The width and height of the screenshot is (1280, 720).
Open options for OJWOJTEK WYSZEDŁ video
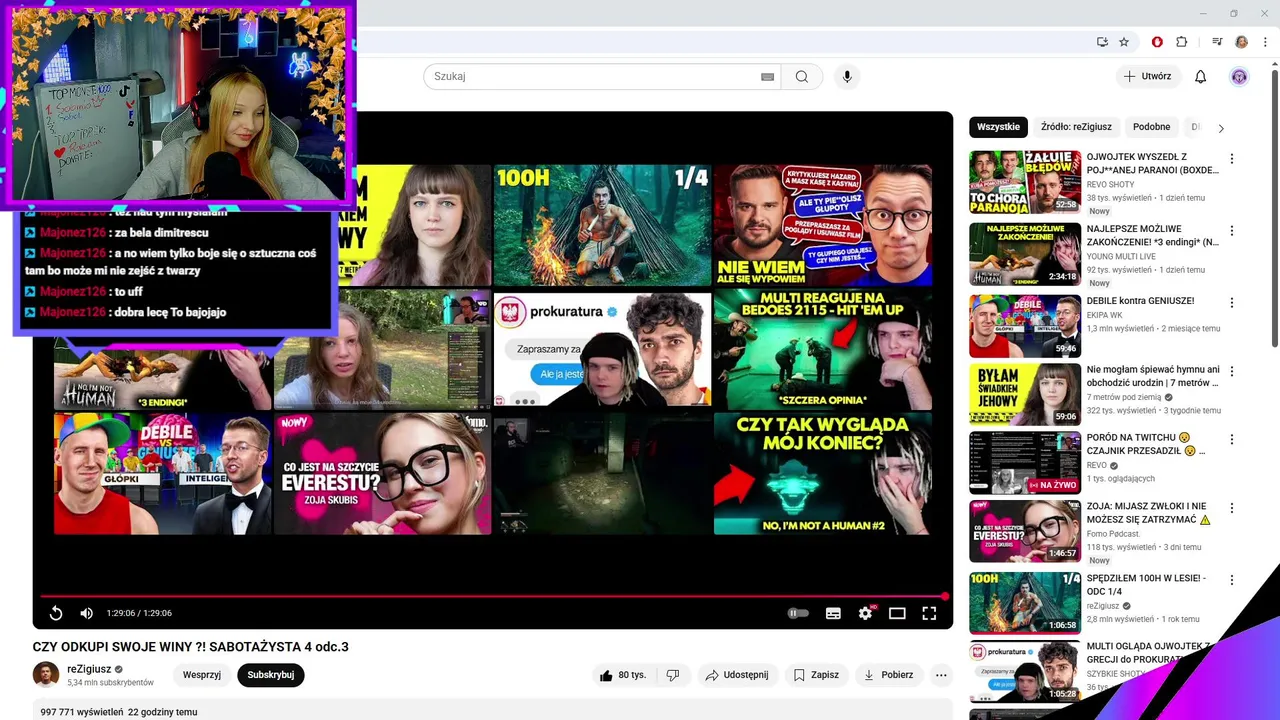1232,159
